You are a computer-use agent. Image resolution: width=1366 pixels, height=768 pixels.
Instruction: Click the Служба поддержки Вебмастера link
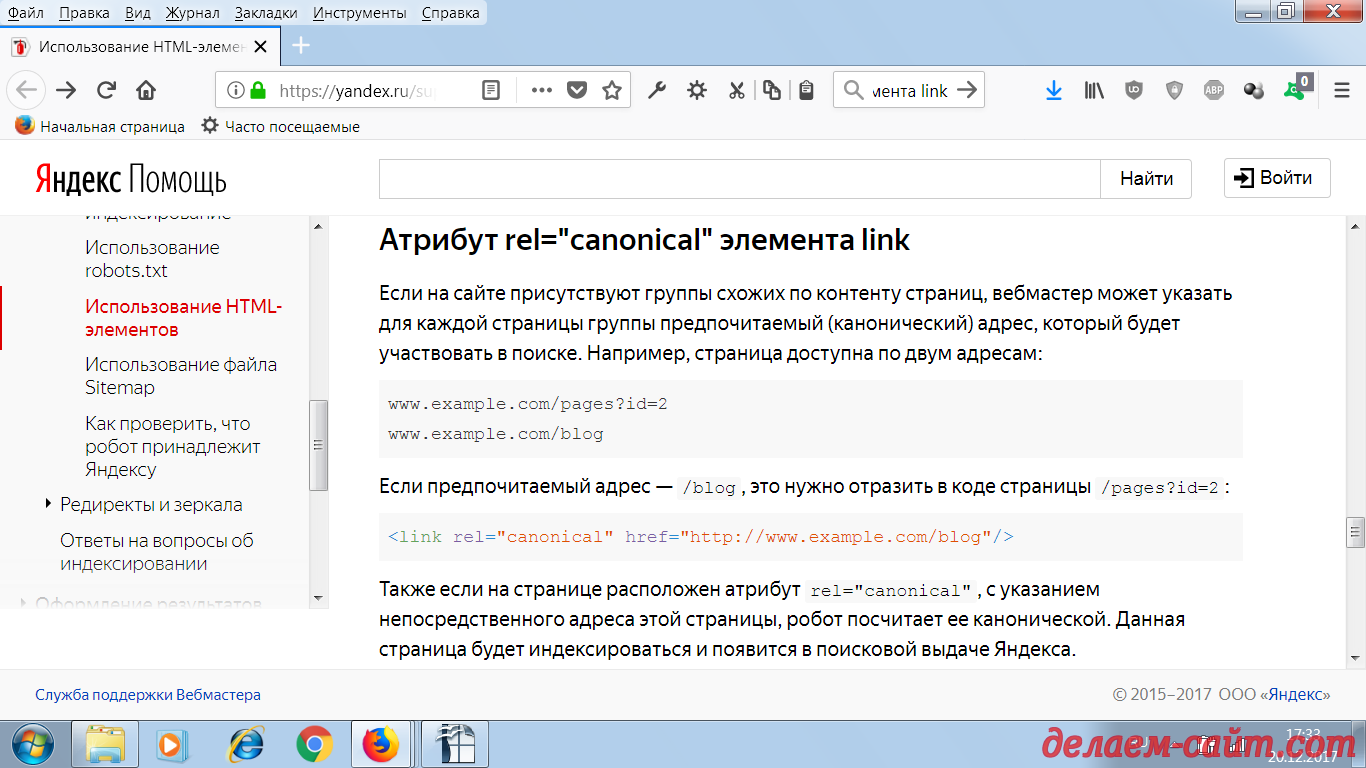tap(148, 694)
